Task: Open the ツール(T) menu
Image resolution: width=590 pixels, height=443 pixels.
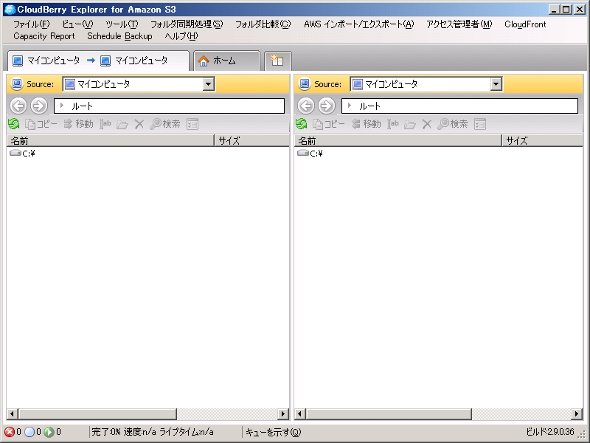Action: (122, 24)
